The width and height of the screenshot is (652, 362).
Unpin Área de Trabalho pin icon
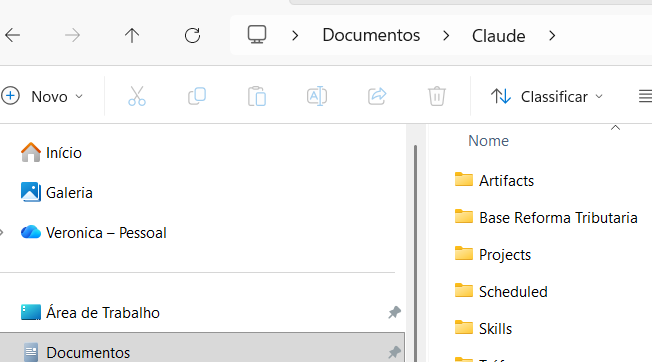(394, 313)
